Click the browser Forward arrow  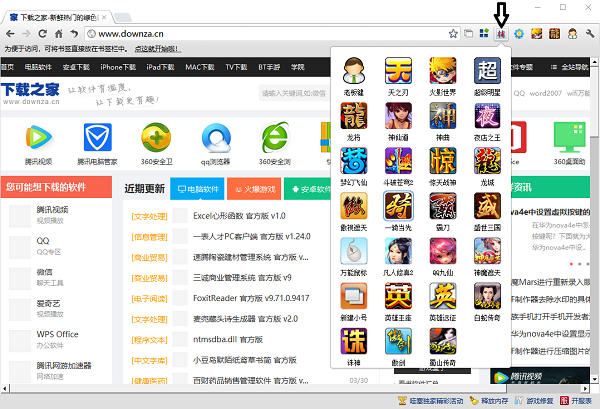[26, 34]
